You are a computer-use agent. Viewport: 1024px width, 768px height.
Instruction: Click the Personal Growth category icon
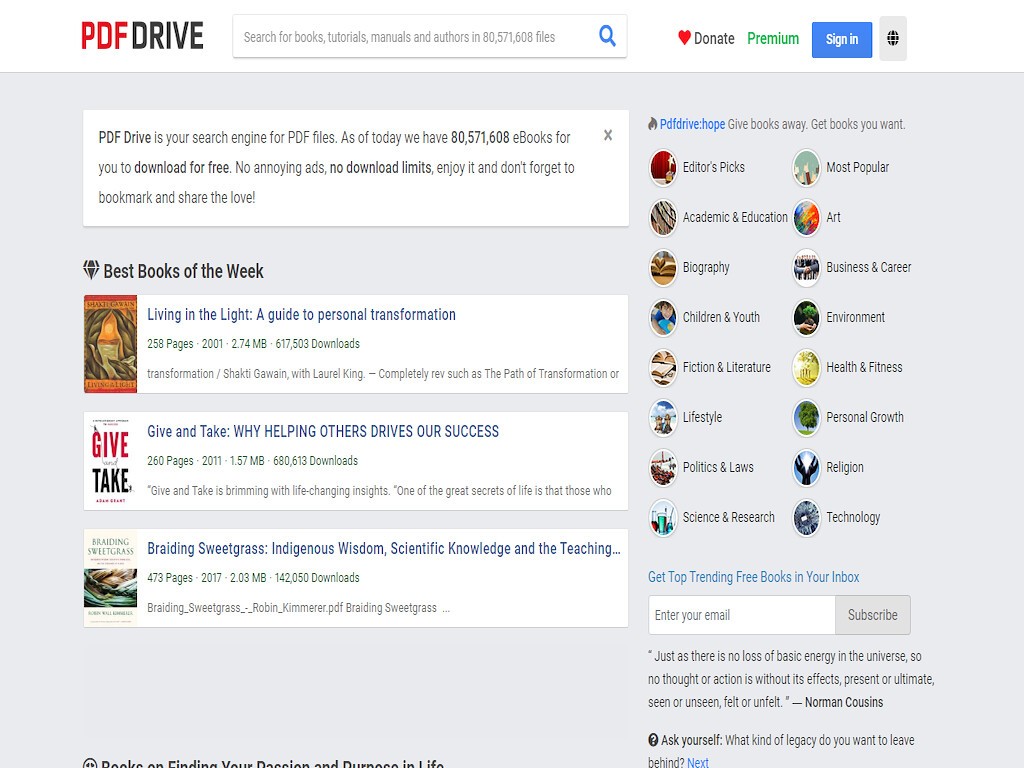[x=807, y=417]
